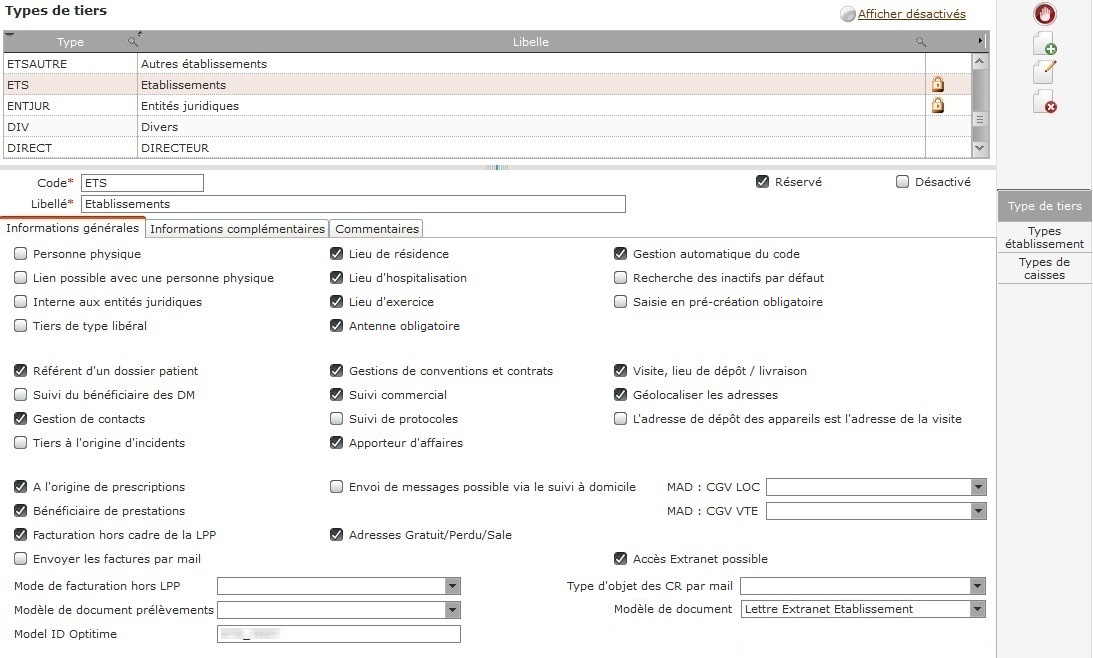Uncheck Accès Extranet possible checkbox
Image resolution: width=1093 pixels, height=658 pixels.
coord(620,559)
